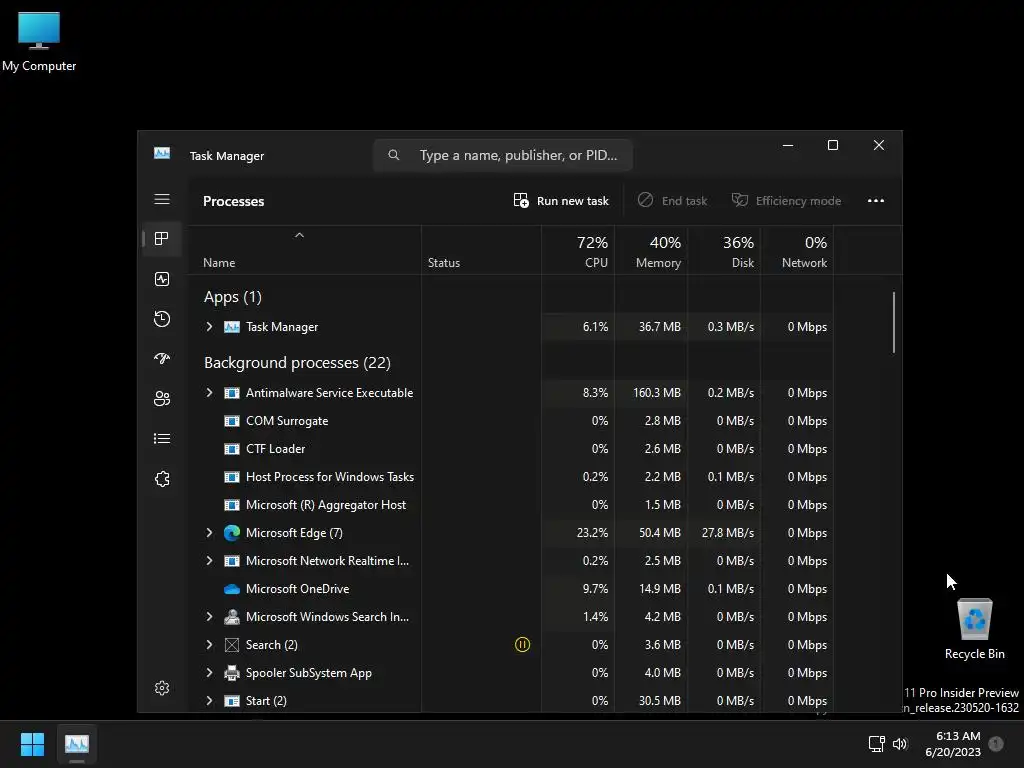Click the Spooler SubSystem App printer icon
Screen dimensions: 1024x768
click(x=232, y=673)
